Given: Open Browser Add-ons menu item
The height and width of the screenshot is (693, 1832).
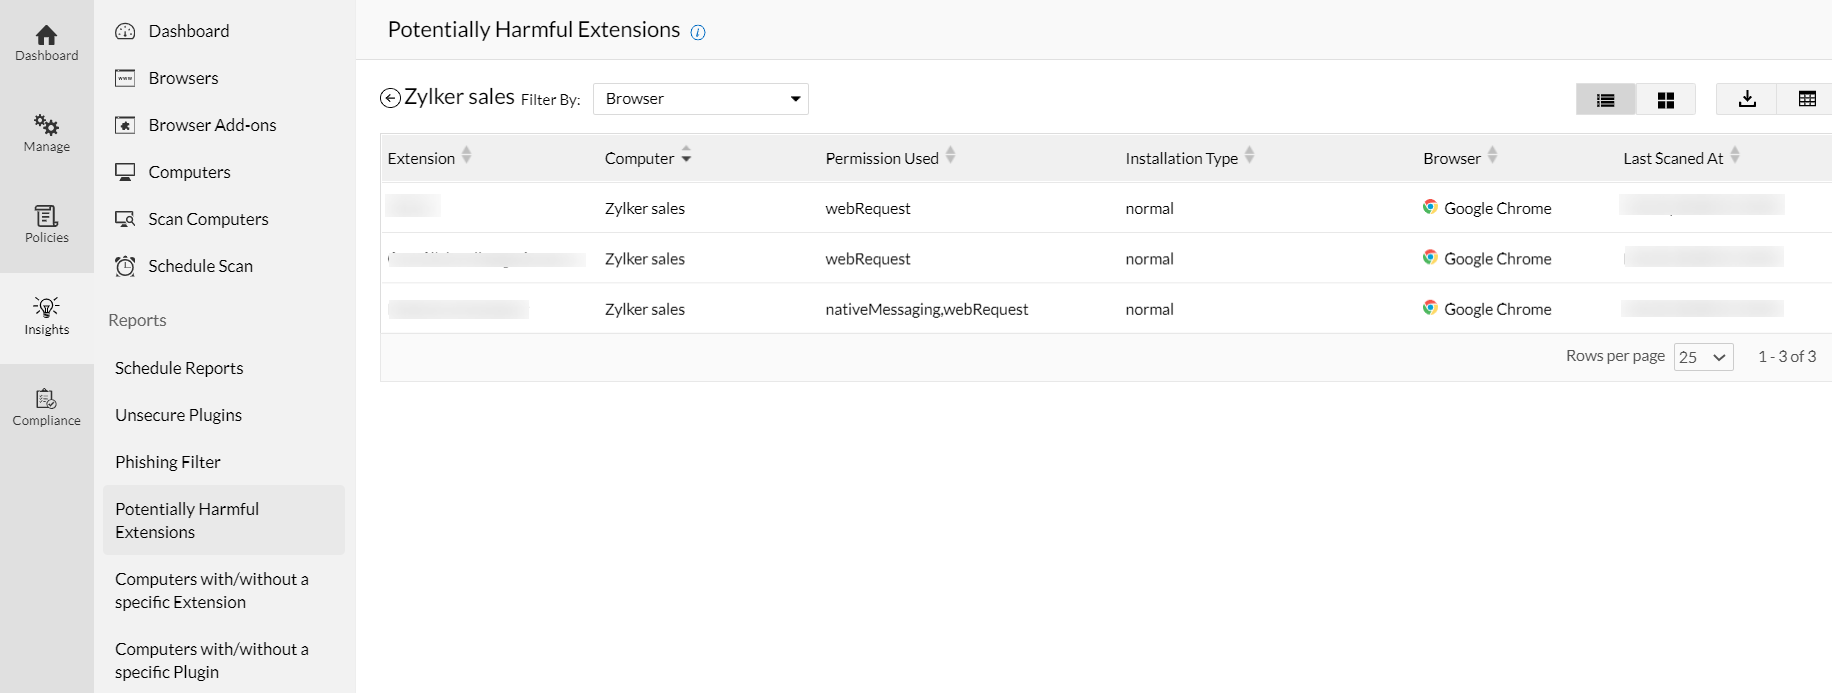Looking at the screenshot, I should click(x=212, y=125).
